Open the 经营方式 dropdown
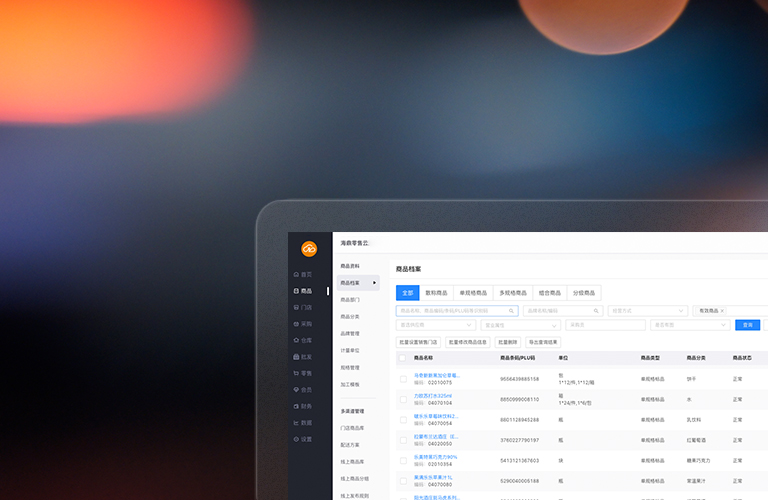The width and height of the screenshot is (768, 500). (648, 311)
